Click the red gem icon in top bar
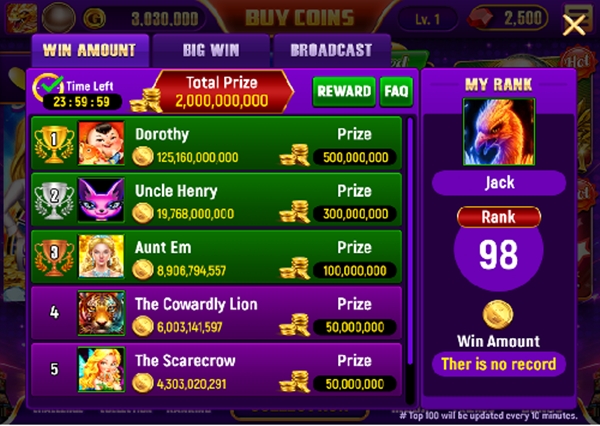This screenshot has width=600, height=426. tap(480, 18)
